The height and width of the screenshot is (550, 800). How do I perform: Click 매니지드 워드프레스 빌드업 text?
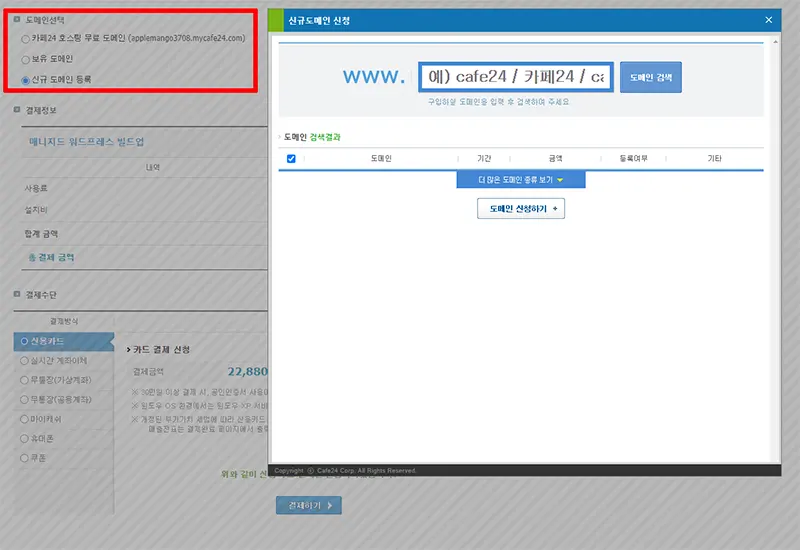pyautogui.click(x=86, y=142)
